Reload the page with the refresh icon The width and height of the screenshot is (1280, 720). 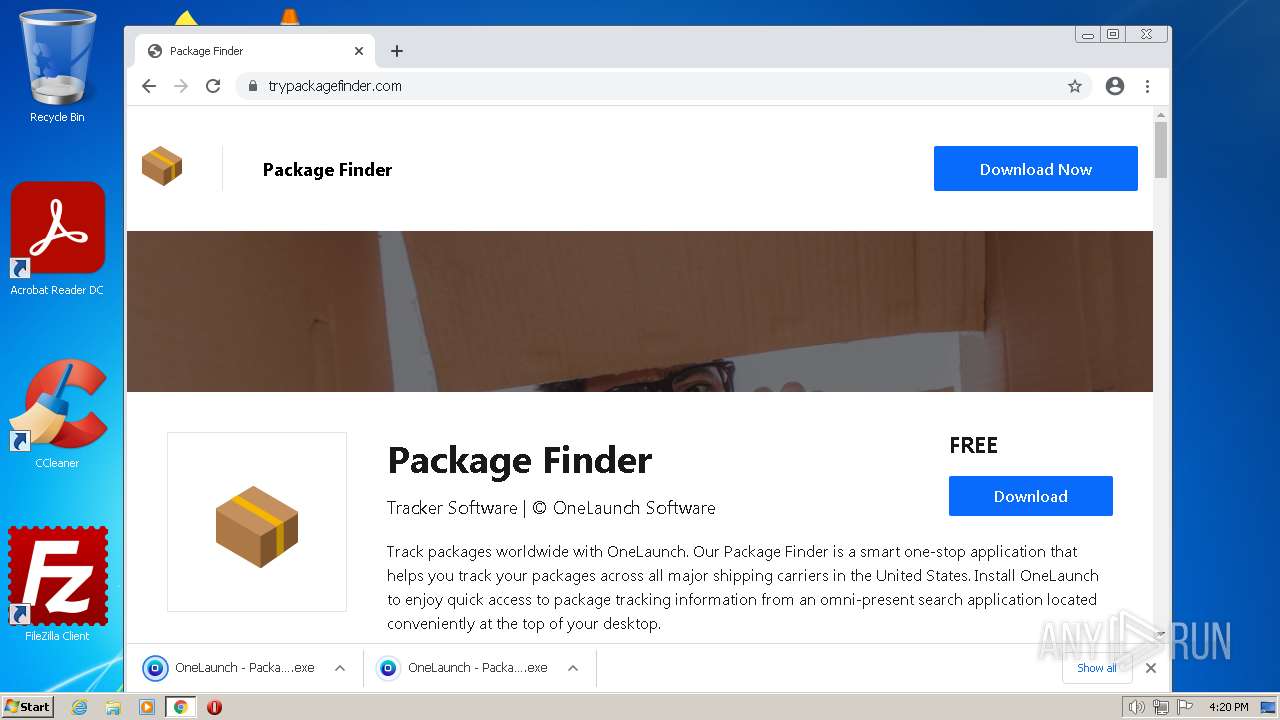213,86
